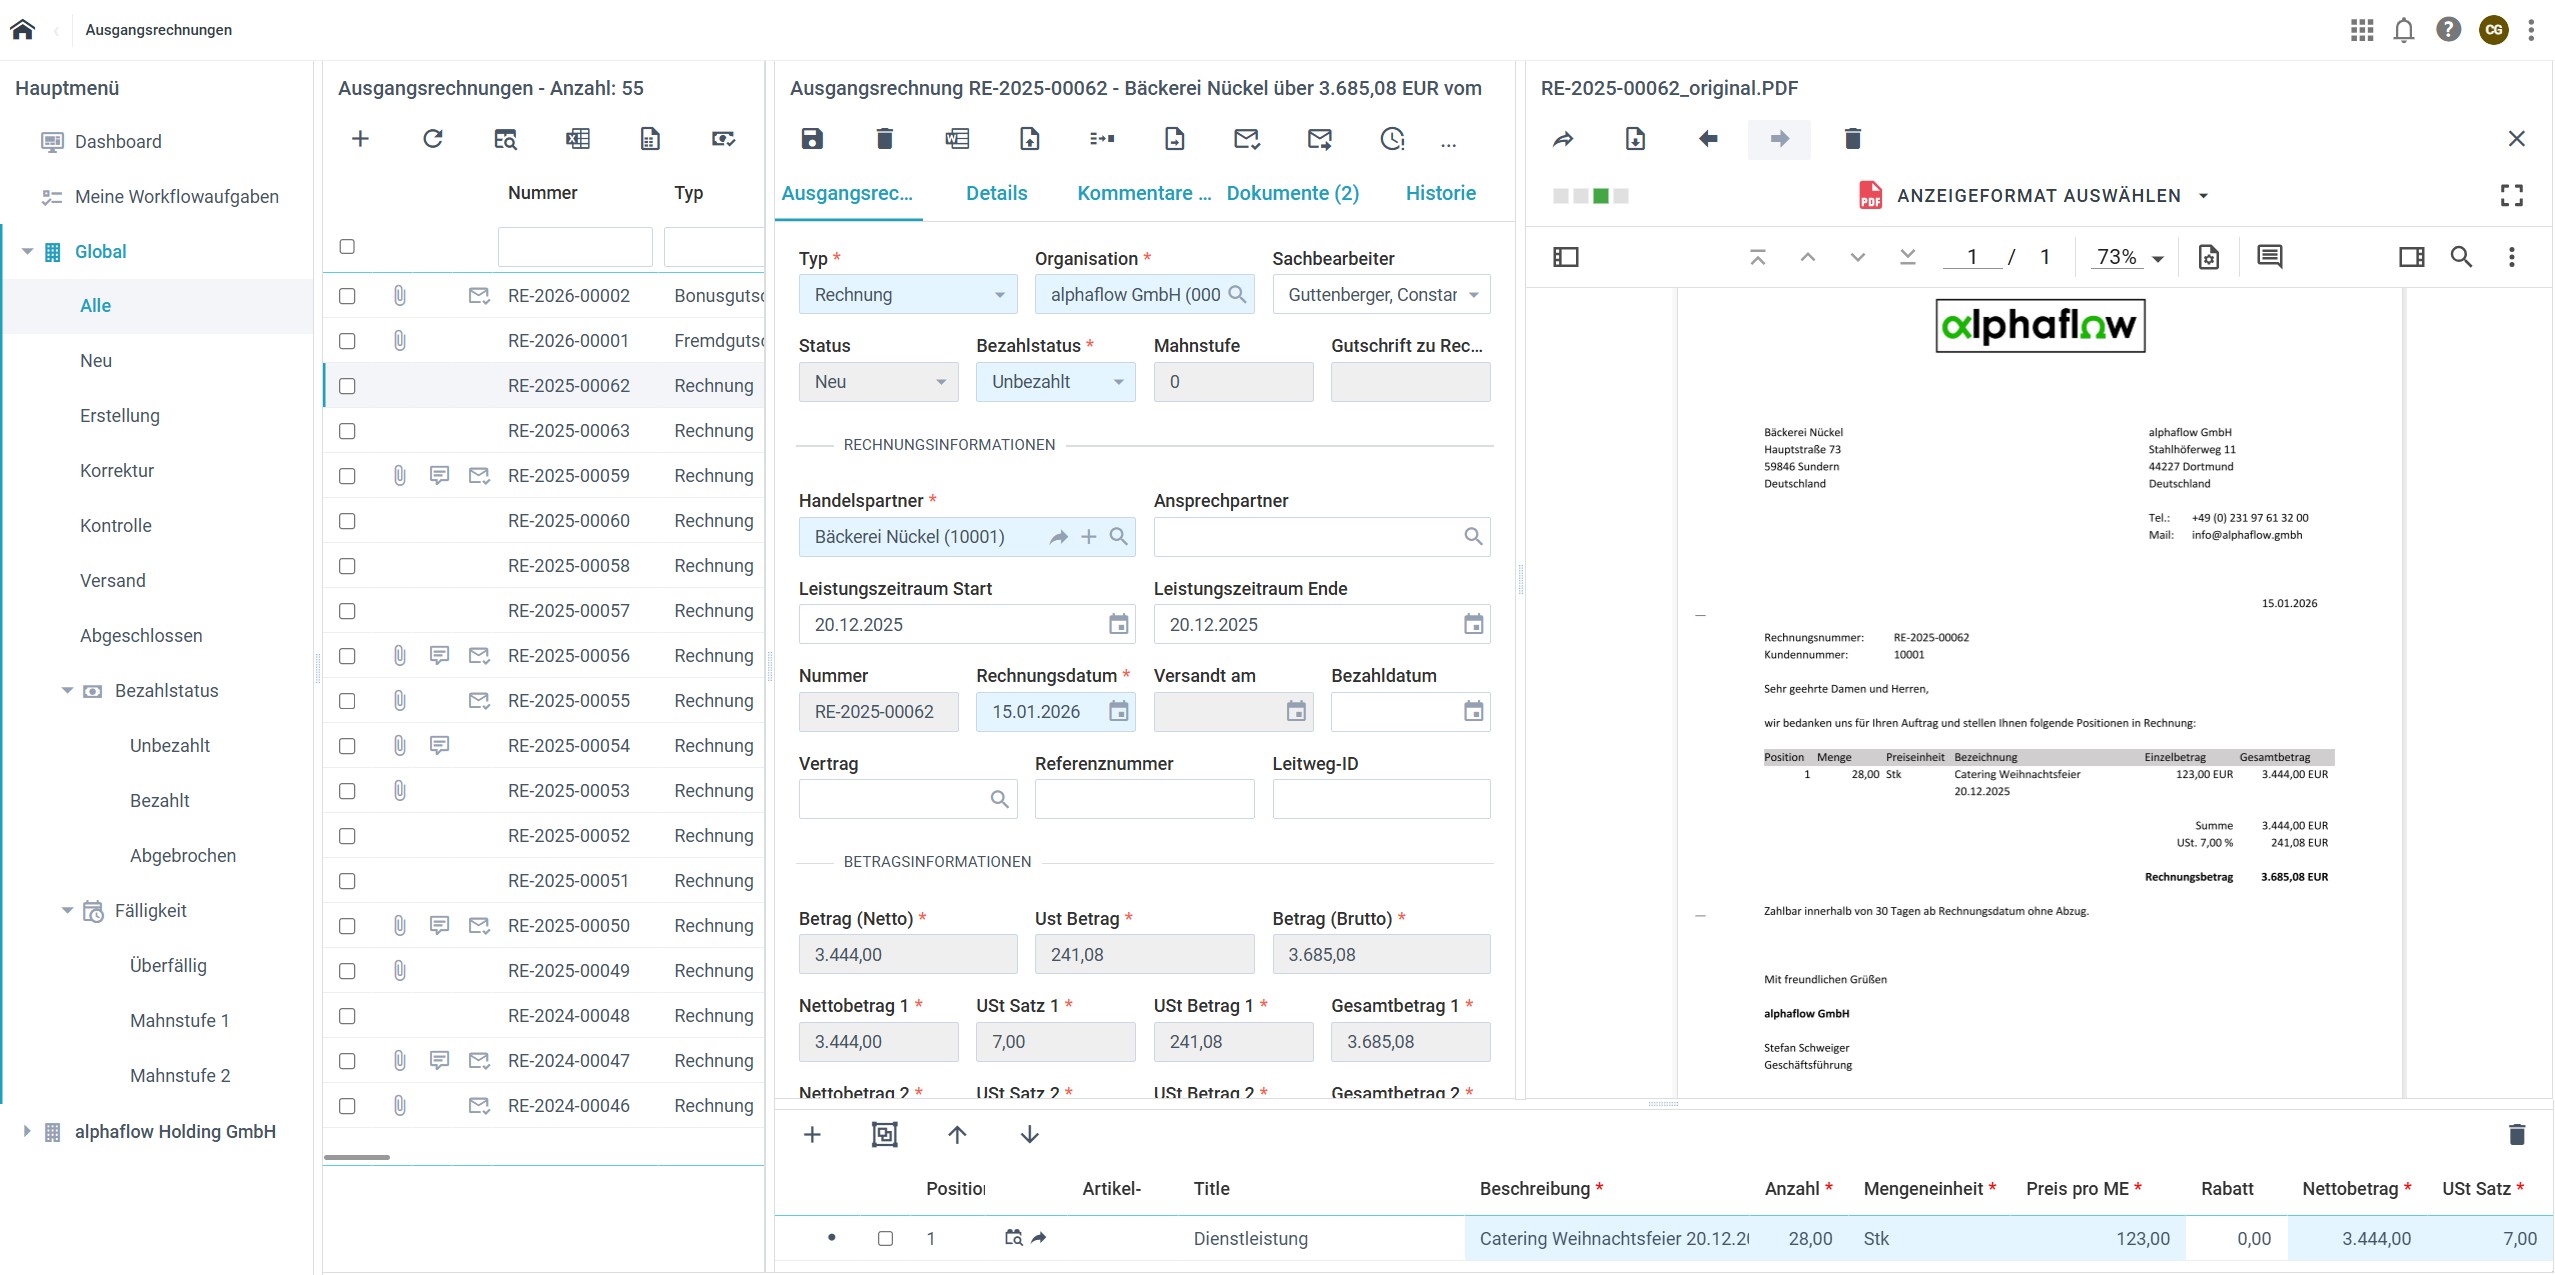Click the search magnifier in PDF viewer
Viewport: 2555px width, 1275px height.
(x=2461, y=257)
